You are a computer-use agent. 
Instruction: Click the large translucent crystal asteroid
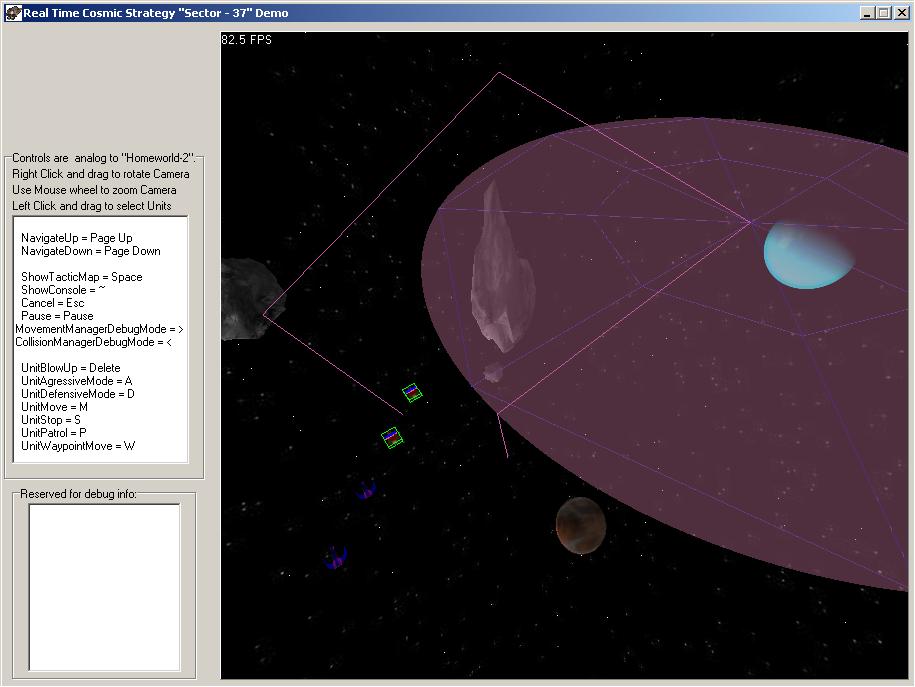coord(502,267)
